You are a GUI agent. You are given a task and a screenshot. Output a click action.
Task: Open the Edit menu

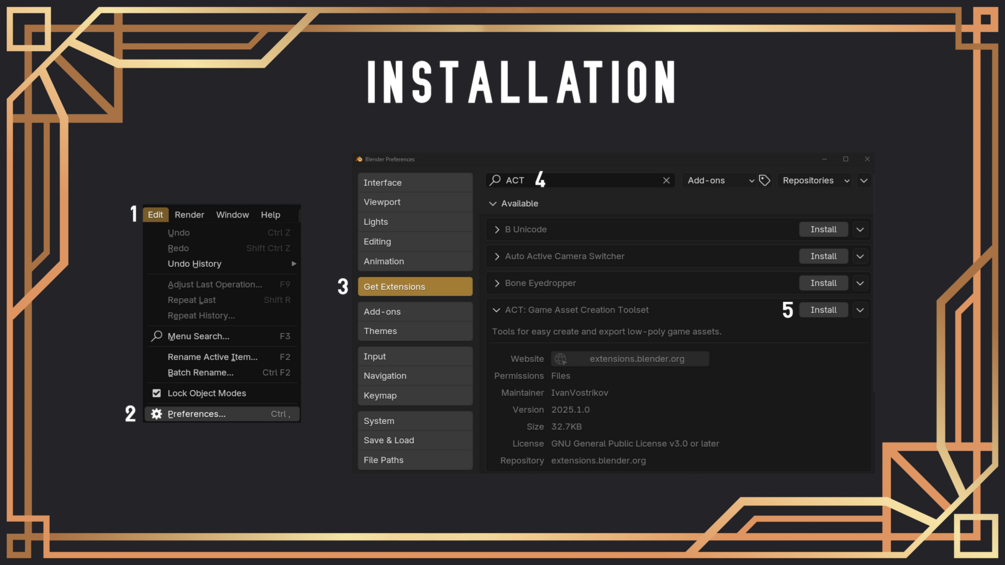click(155, 215)
